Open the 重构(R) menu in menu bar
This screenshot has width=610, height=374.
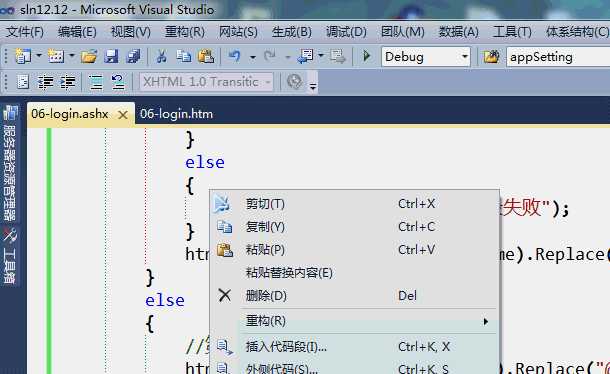184,32
